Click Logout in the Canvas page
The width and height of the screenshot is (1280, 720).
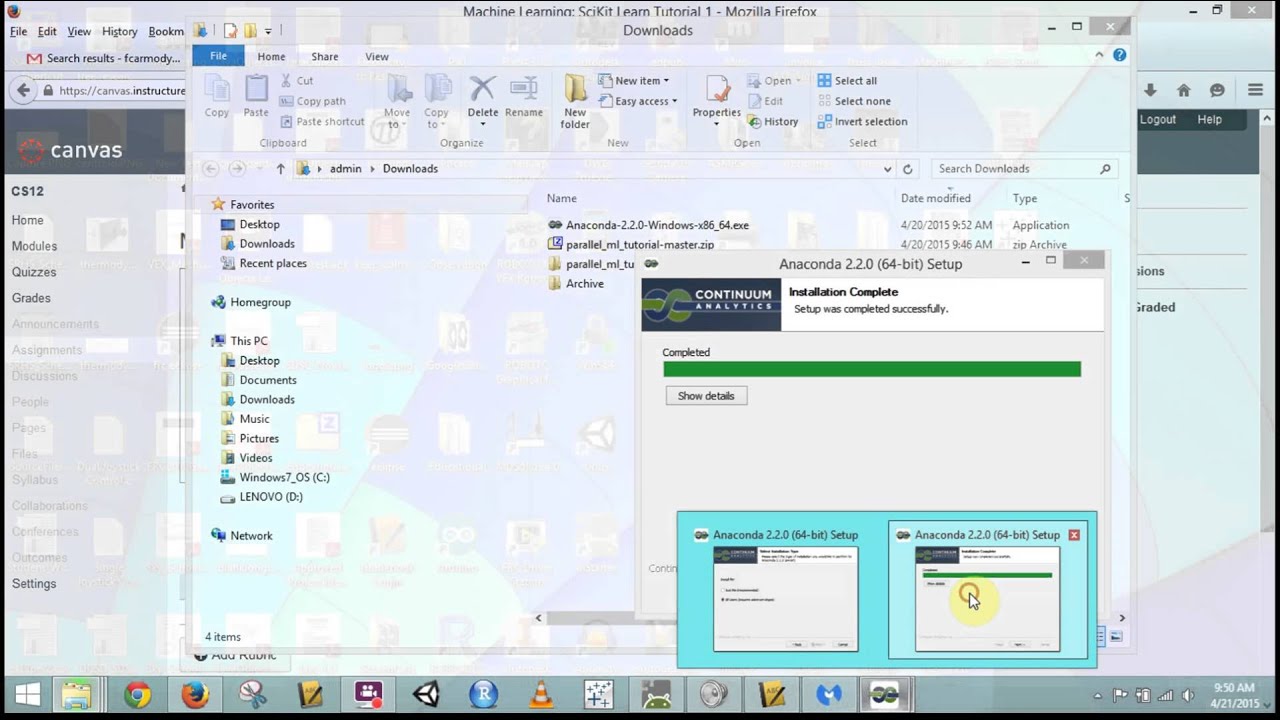point(1158,119)
